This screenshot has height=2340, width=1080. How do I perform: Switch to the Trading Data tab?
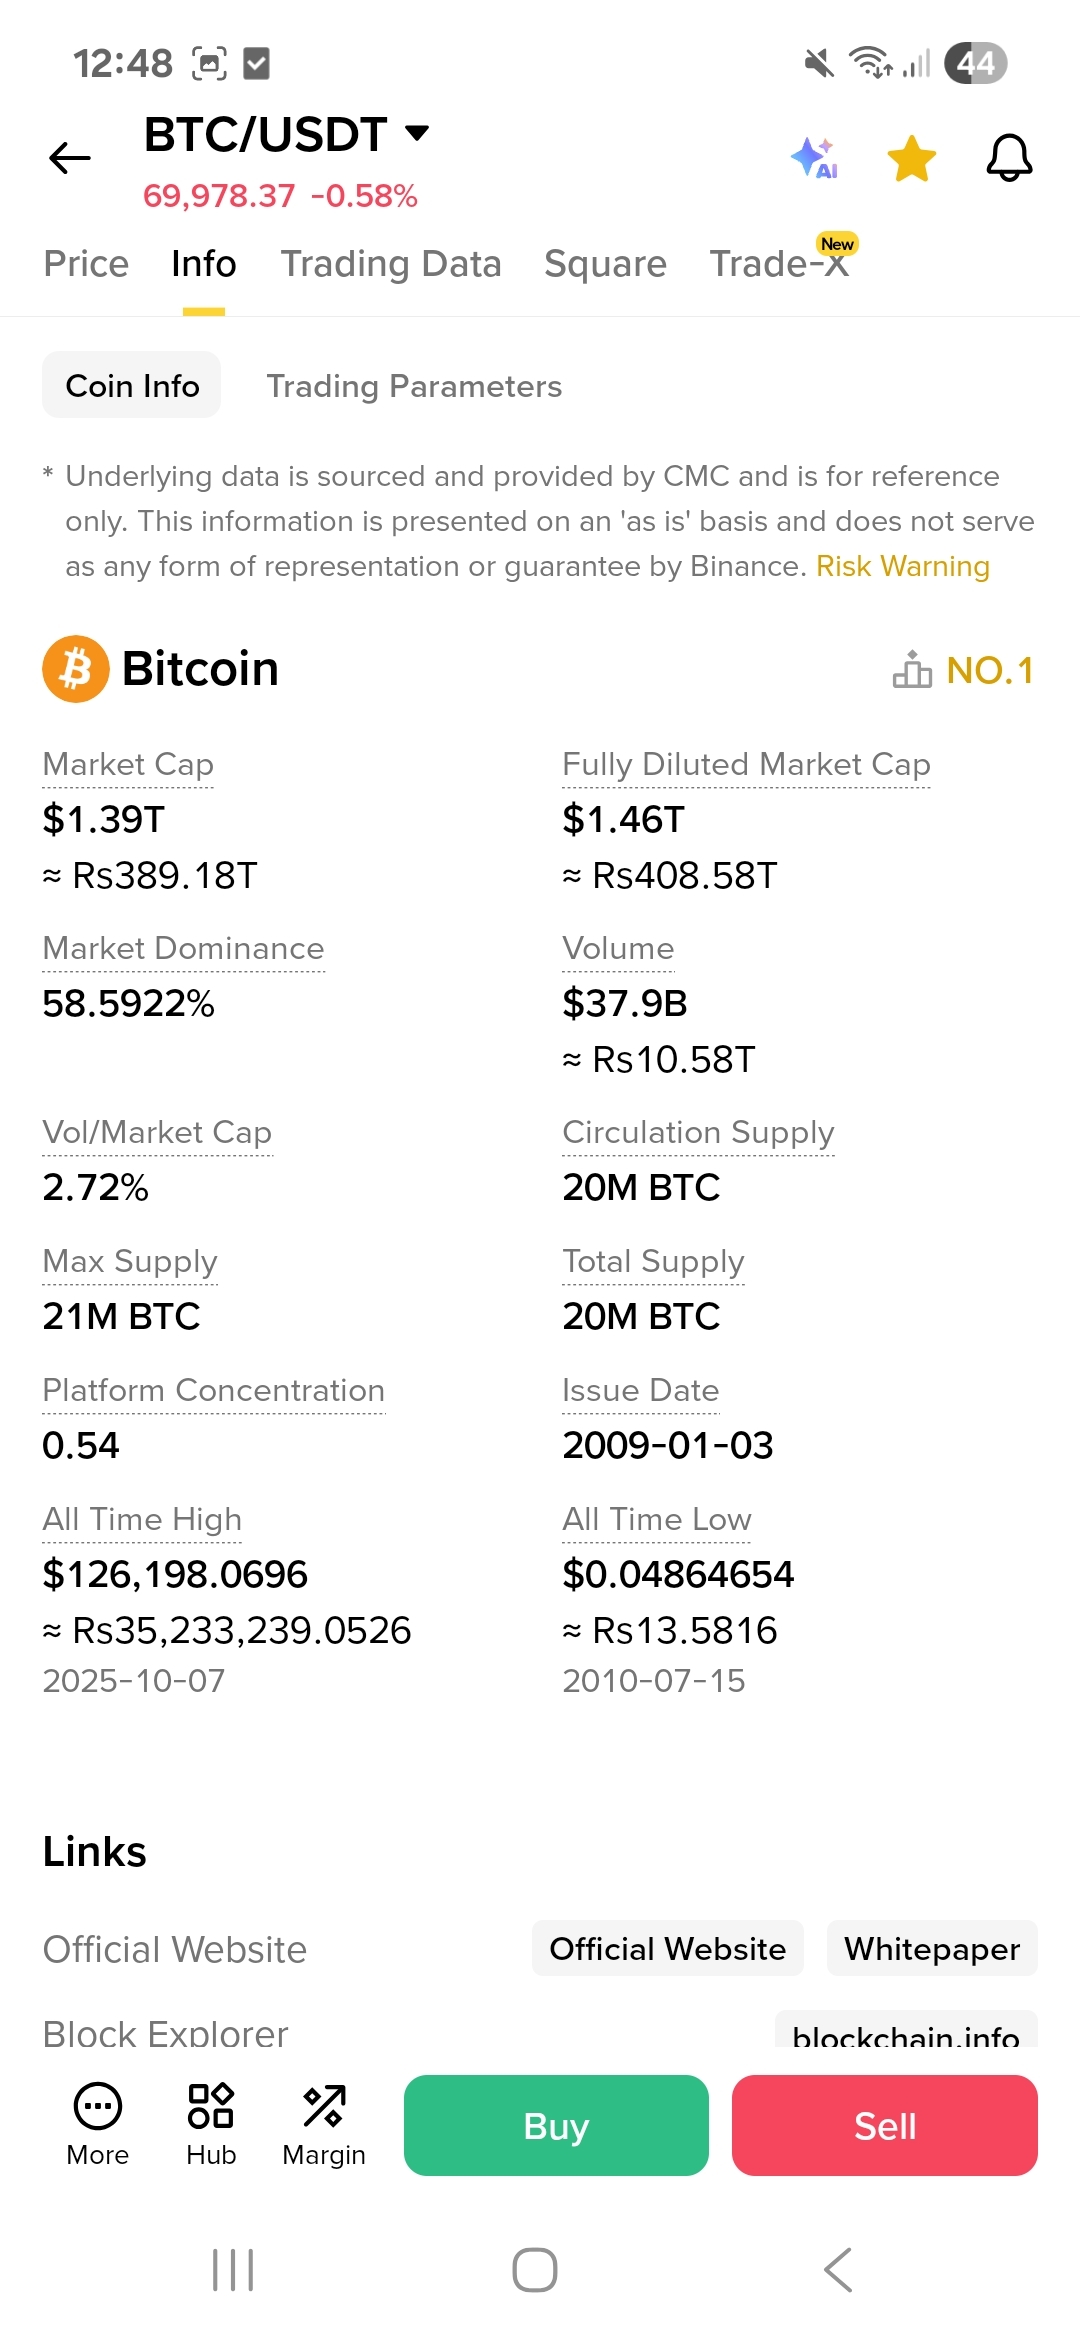tap(391, 264)
